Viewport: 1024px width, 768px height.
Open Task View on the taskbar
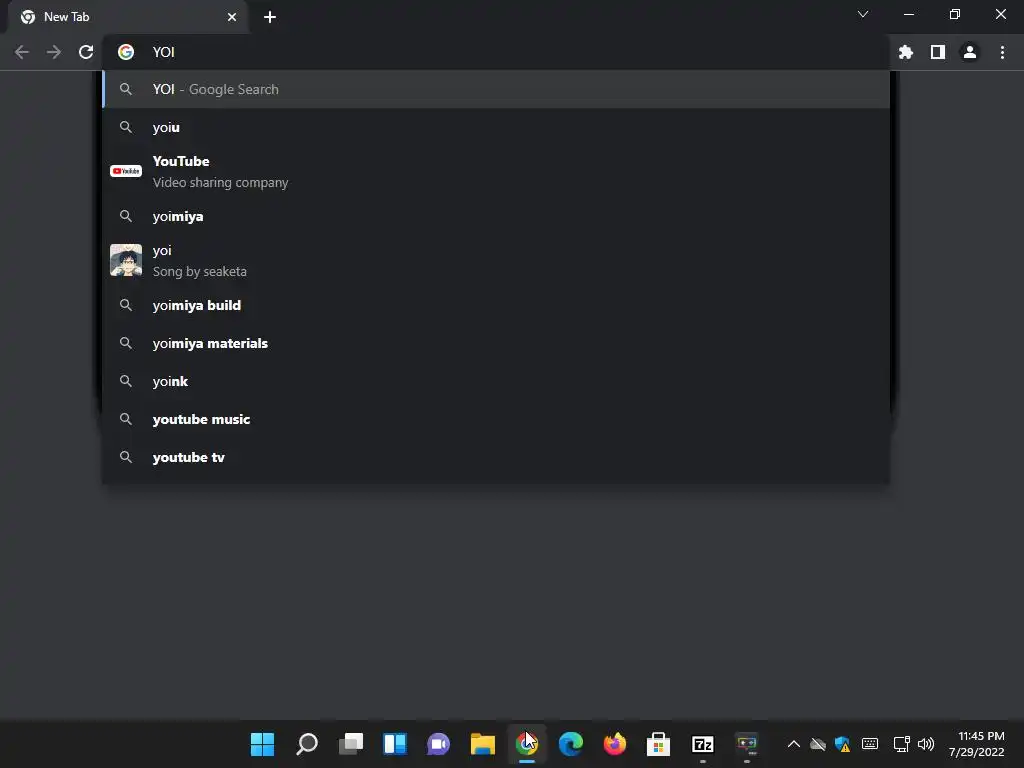tap(351, 744)
